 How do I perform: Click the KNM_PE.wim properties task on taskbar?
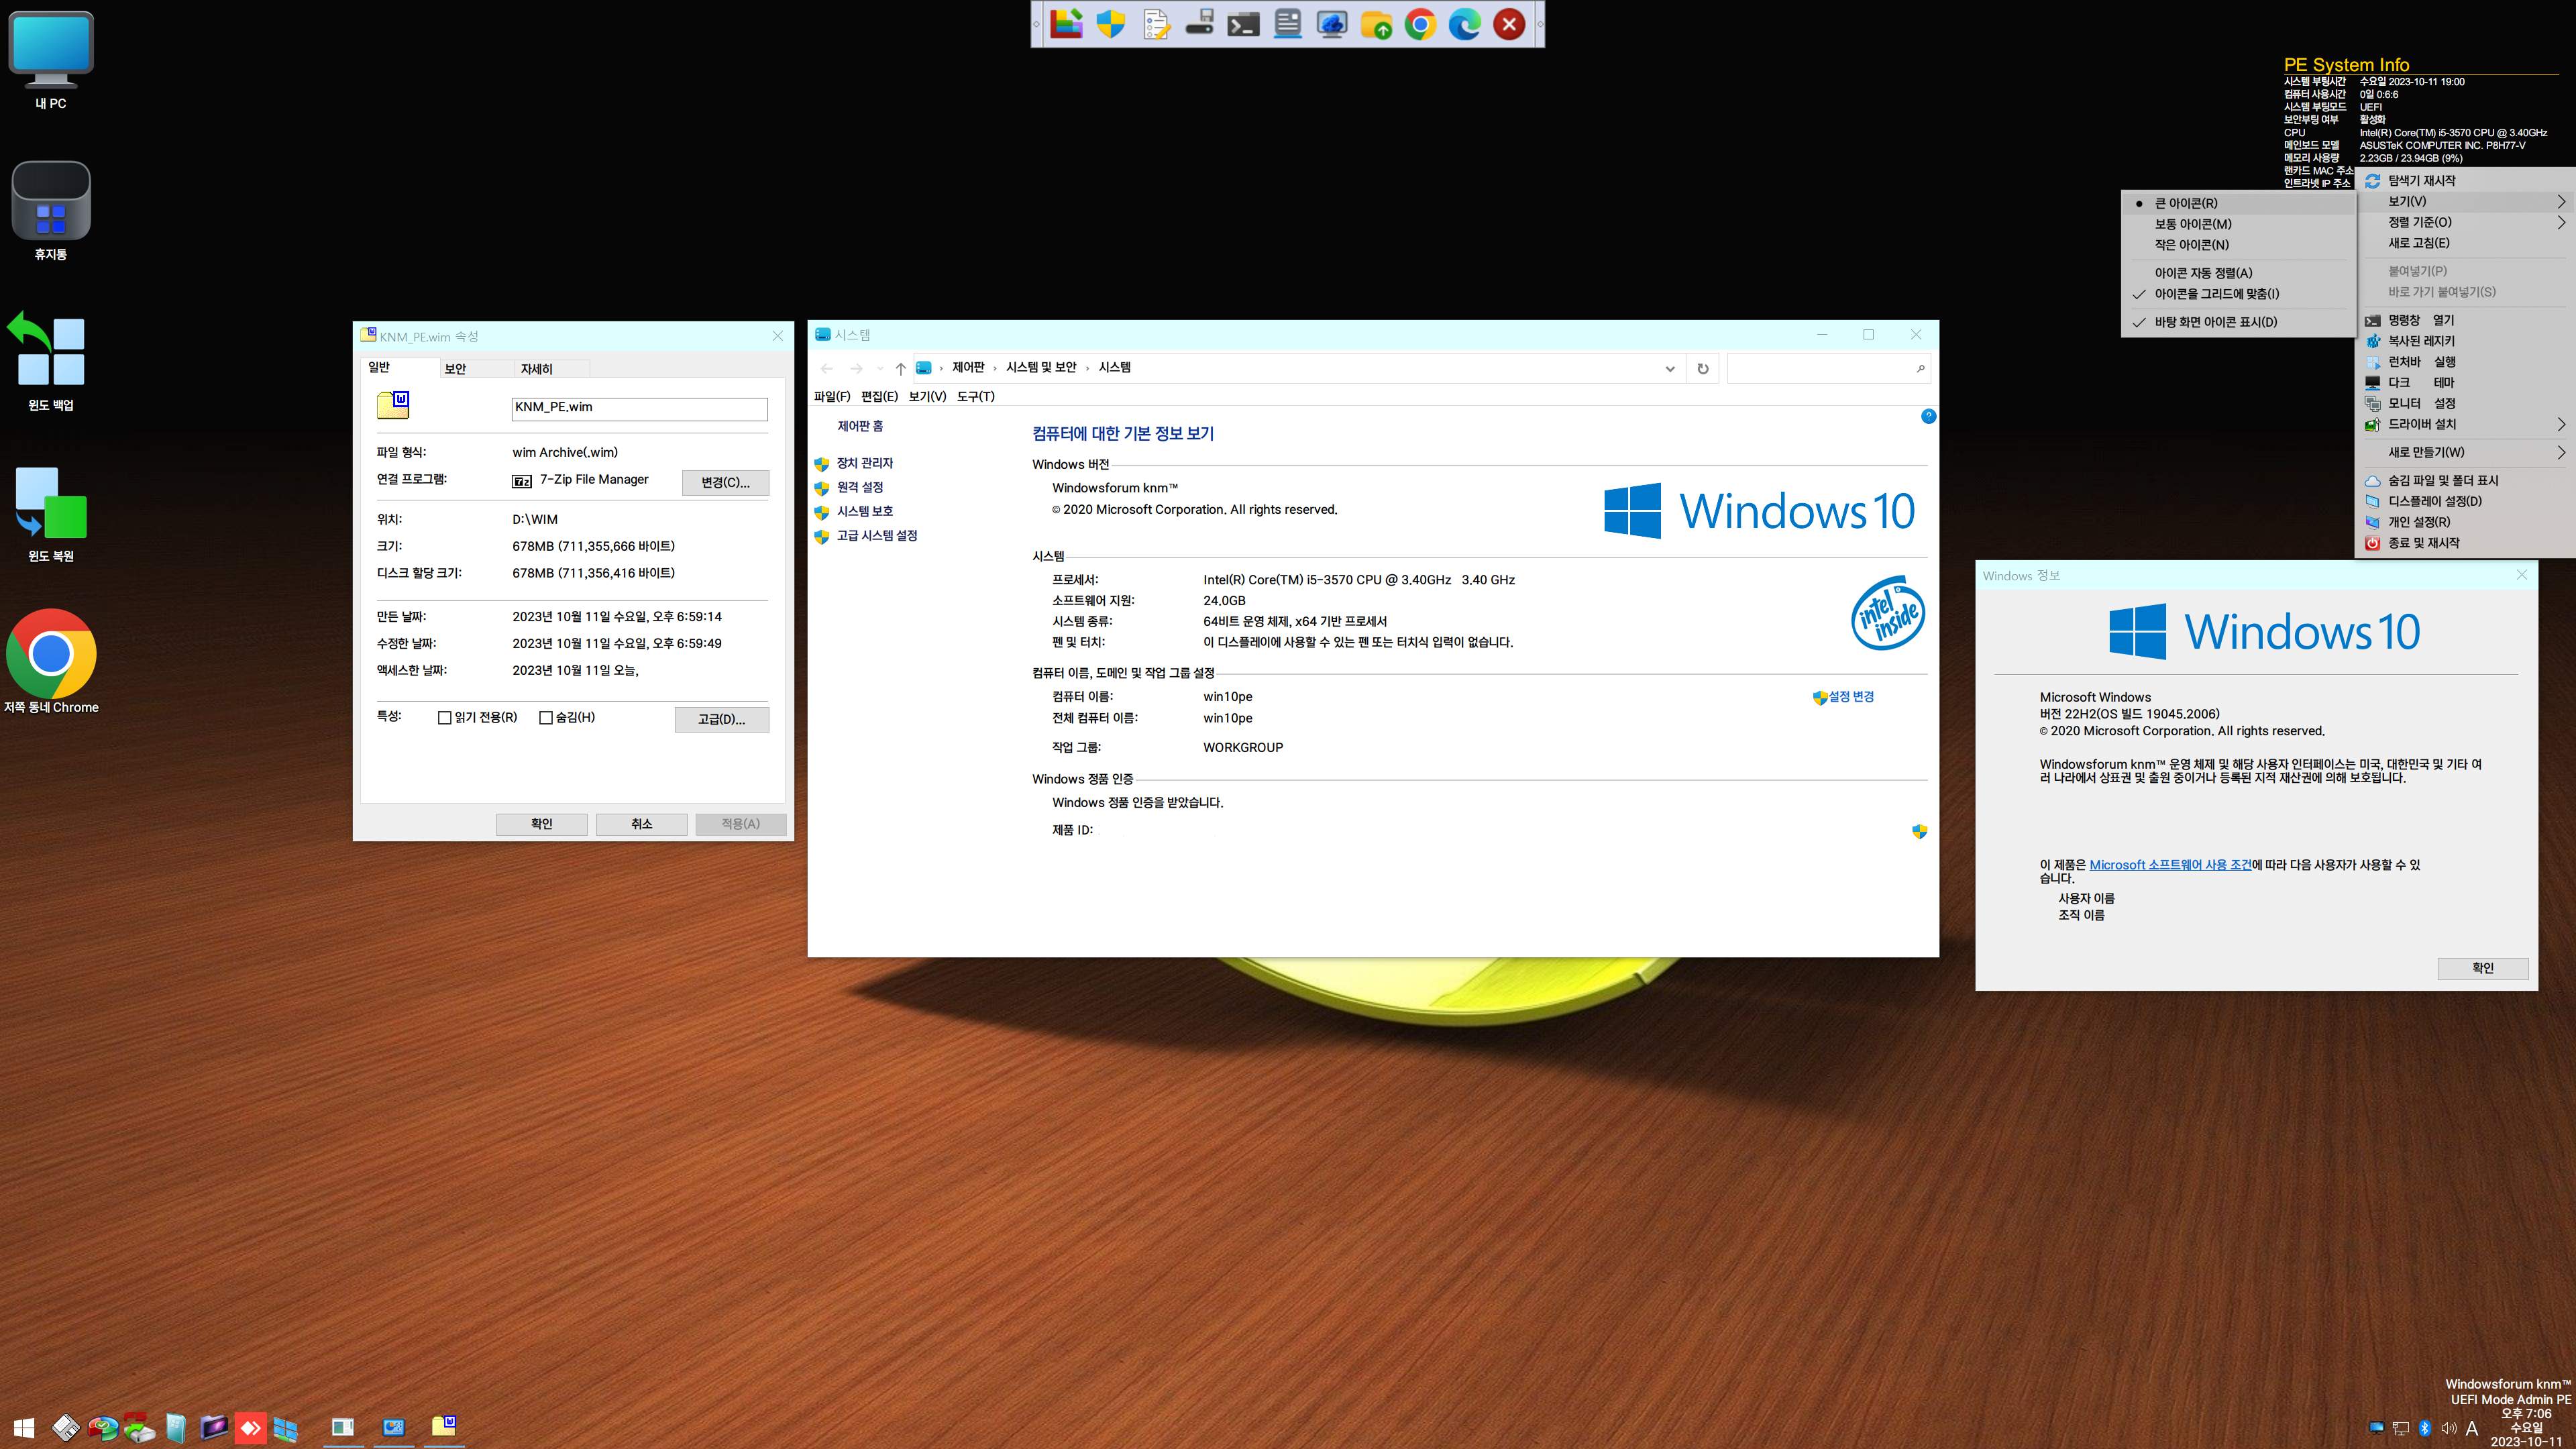[444, 1428]
